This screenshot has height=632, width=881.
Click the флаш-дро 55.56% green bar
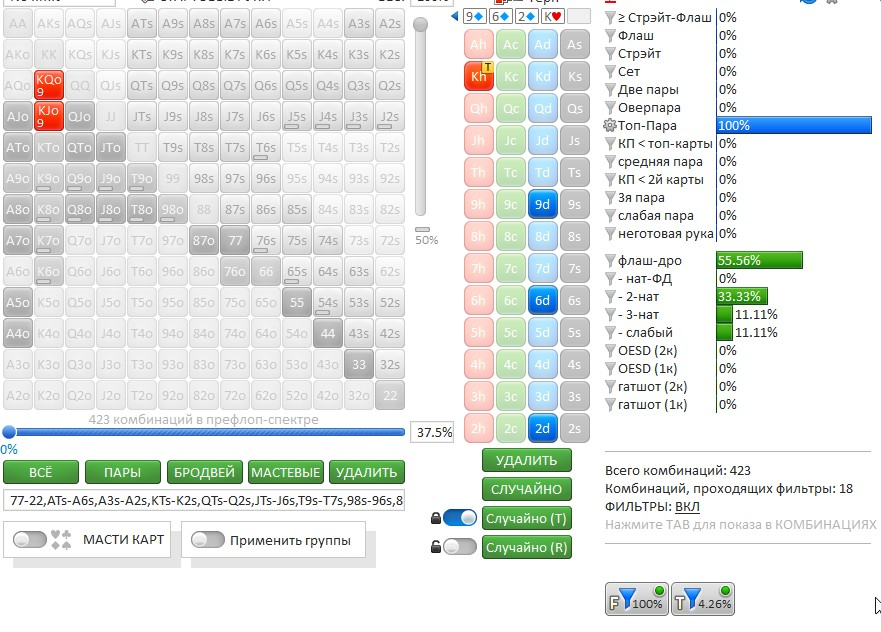[x=760, y=260]
